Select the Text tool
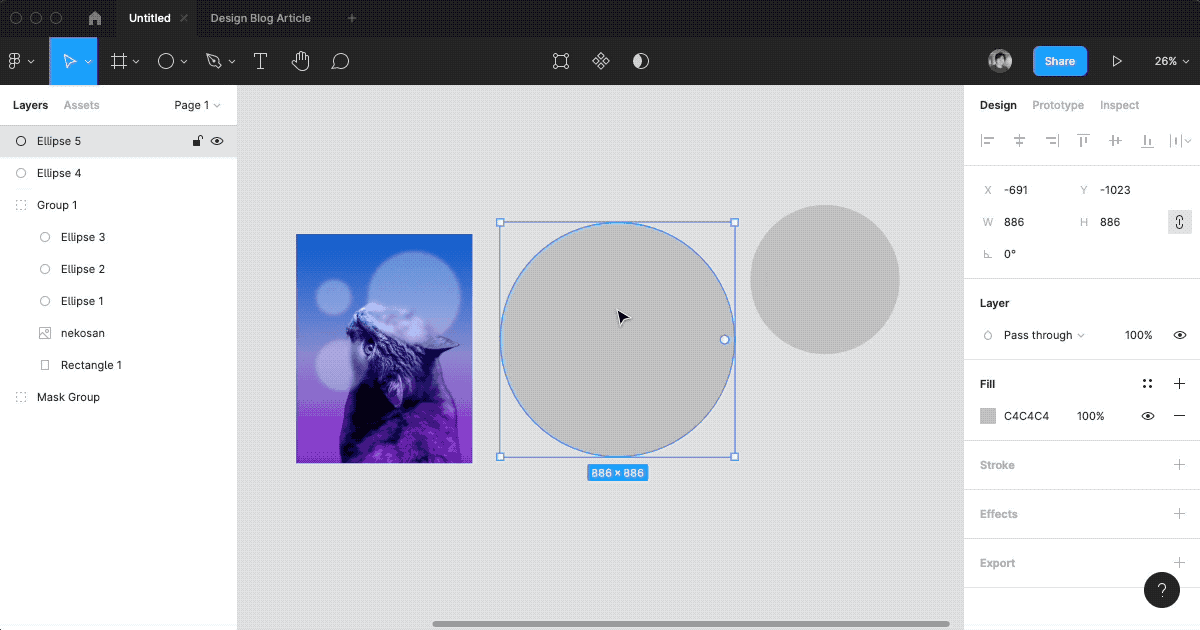This screenshot has height=630, width=1200. click(260, 61)
